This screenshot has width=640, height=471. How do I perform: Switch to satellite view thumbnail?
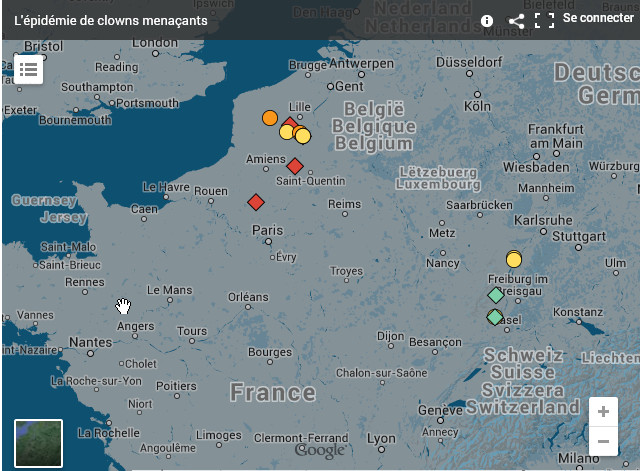(x=39, y=443)
